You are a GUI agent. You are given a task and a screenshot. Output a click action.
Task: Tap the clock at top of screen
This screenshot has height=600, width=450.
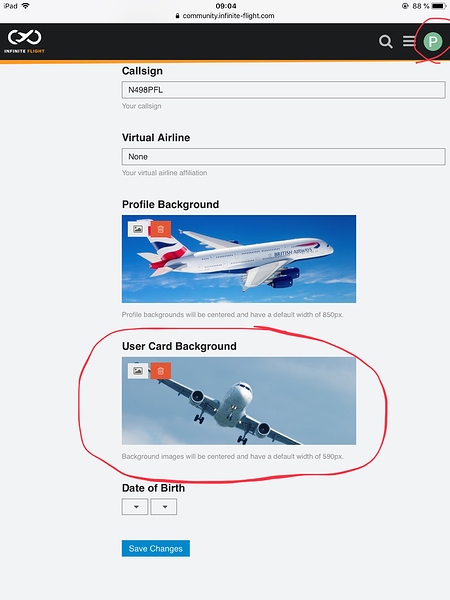click(x=226, y=6)
